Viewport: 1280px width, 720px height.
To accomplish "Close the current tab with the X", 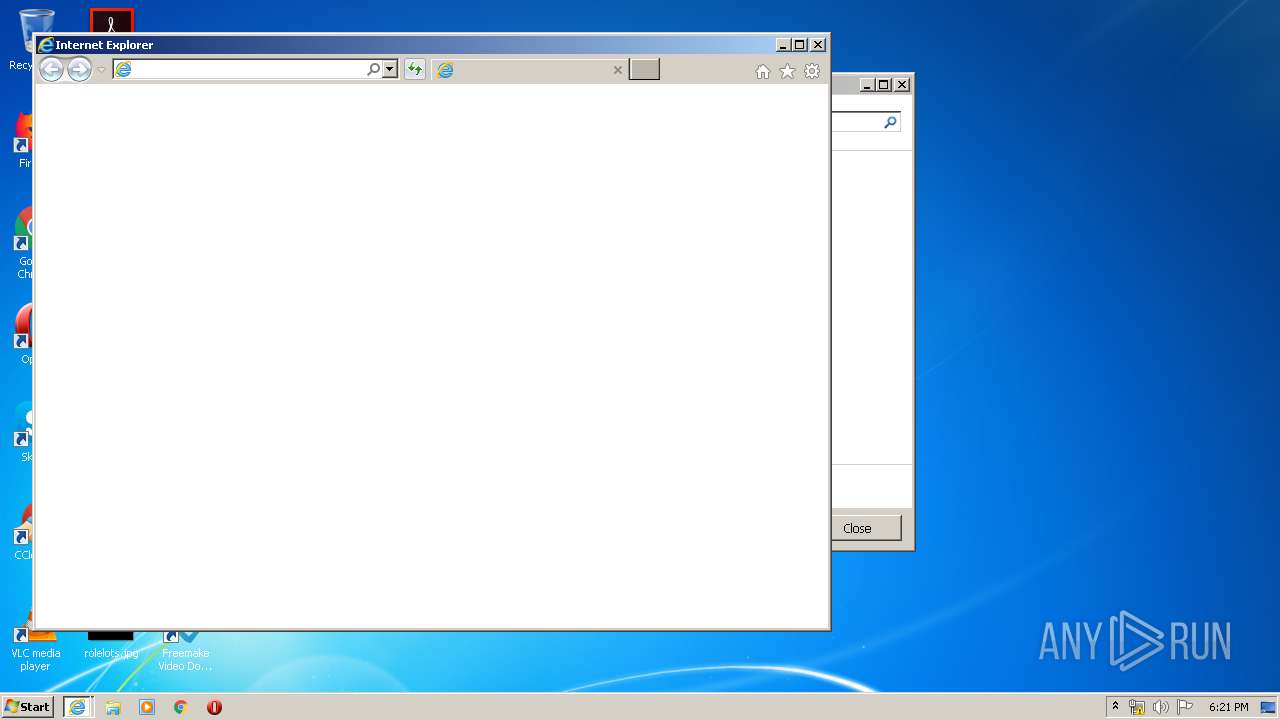I will point(617,70).
